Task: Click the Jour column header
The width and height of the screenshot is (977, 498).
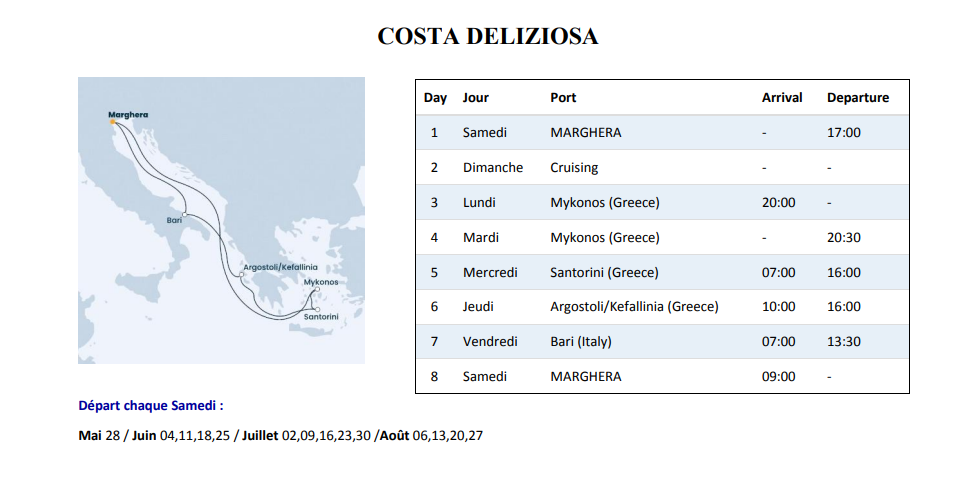Action: click(x=475, y=98)
